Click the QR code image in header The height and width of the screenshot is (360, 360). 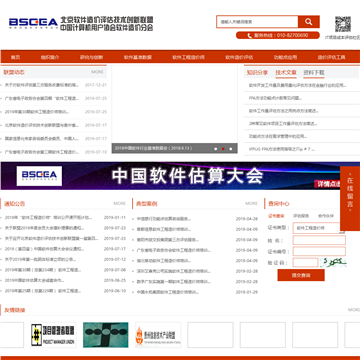343,24
